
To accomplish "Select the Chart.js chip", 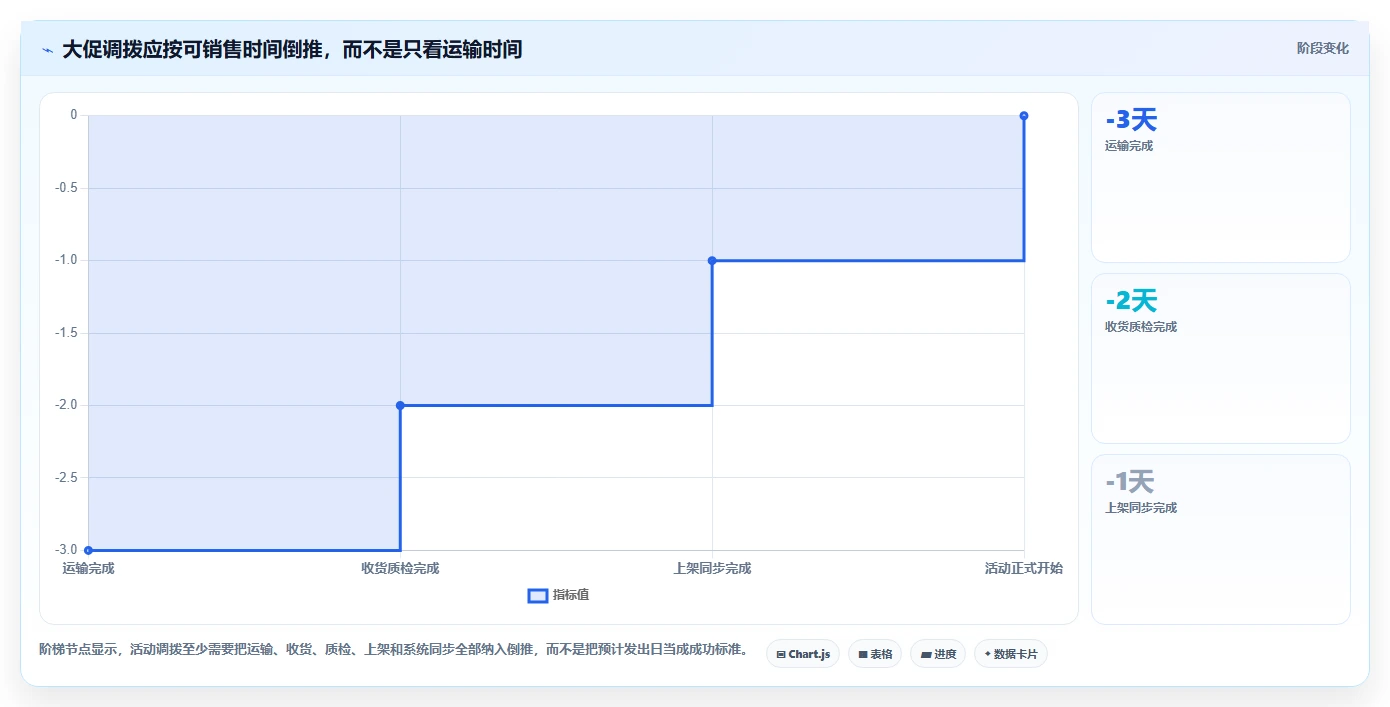I will pos(803,654).
